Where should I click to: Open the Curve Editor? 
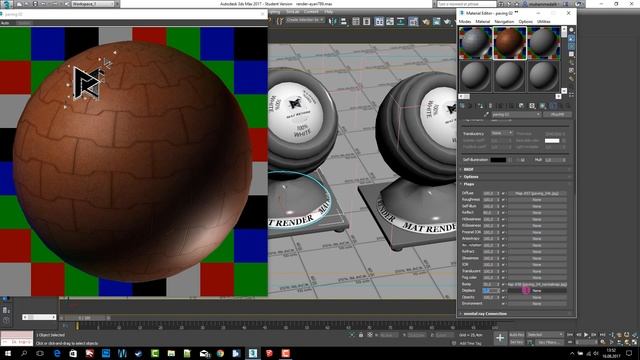(x=390, y=20)
